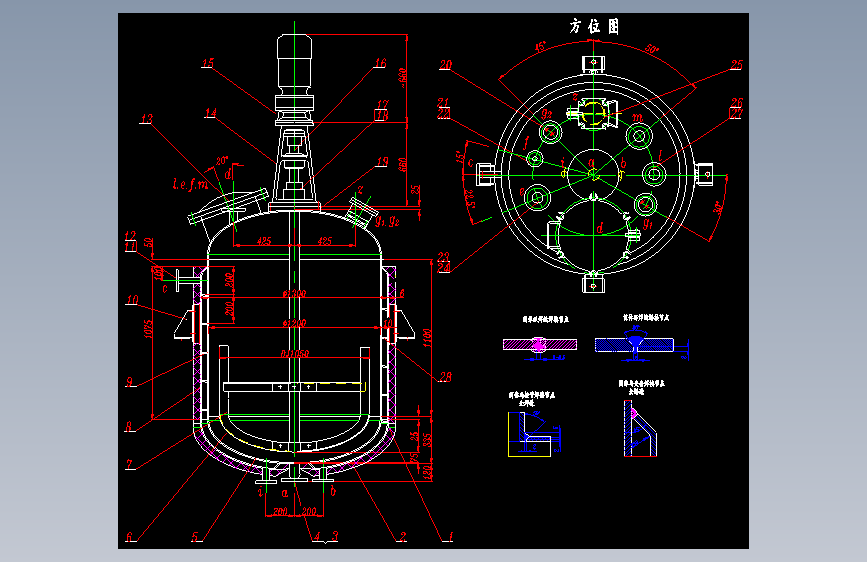Click the DJ1050 agitator dimension text

tap(295, 353)
